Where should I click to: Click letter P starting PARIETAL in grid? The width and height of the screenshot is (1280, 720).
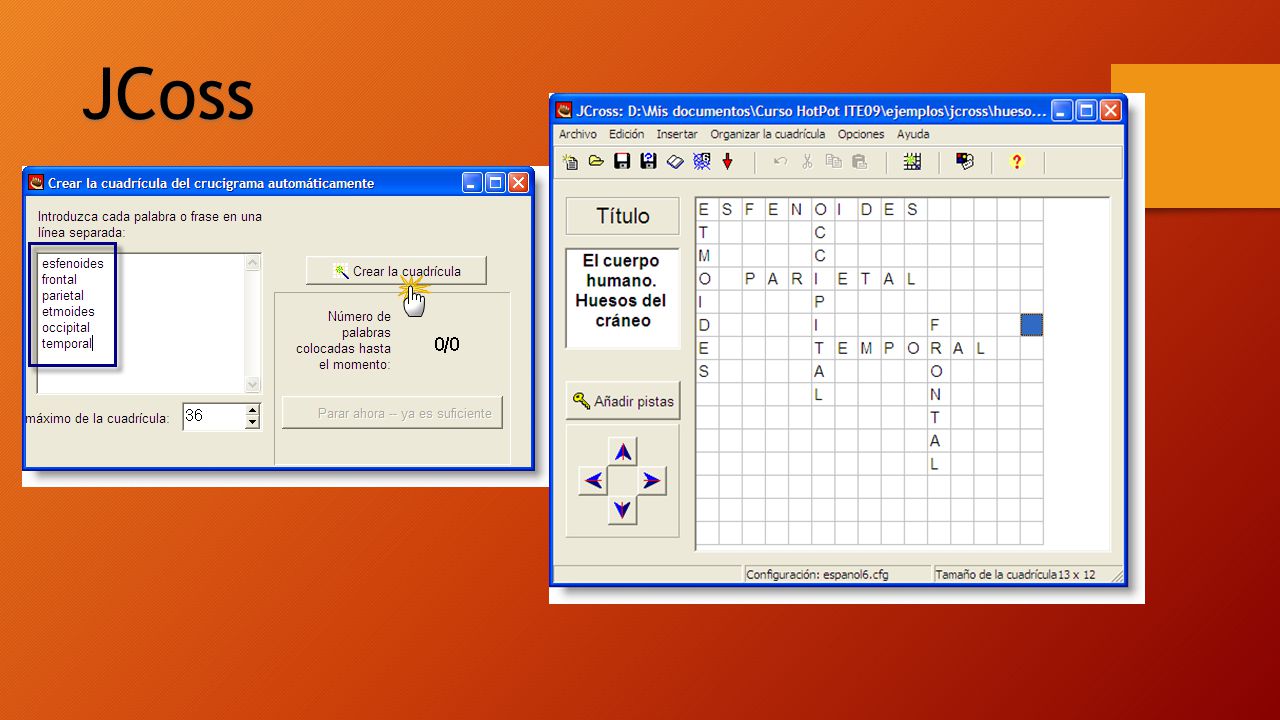750,279
